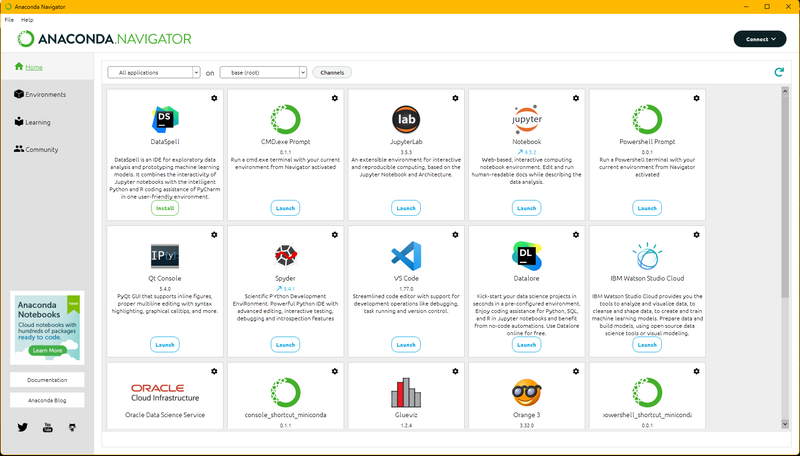This screenshot has height=456, width=800.
Task: Click the CMD.exe Prompt icon
Action: 285,119
